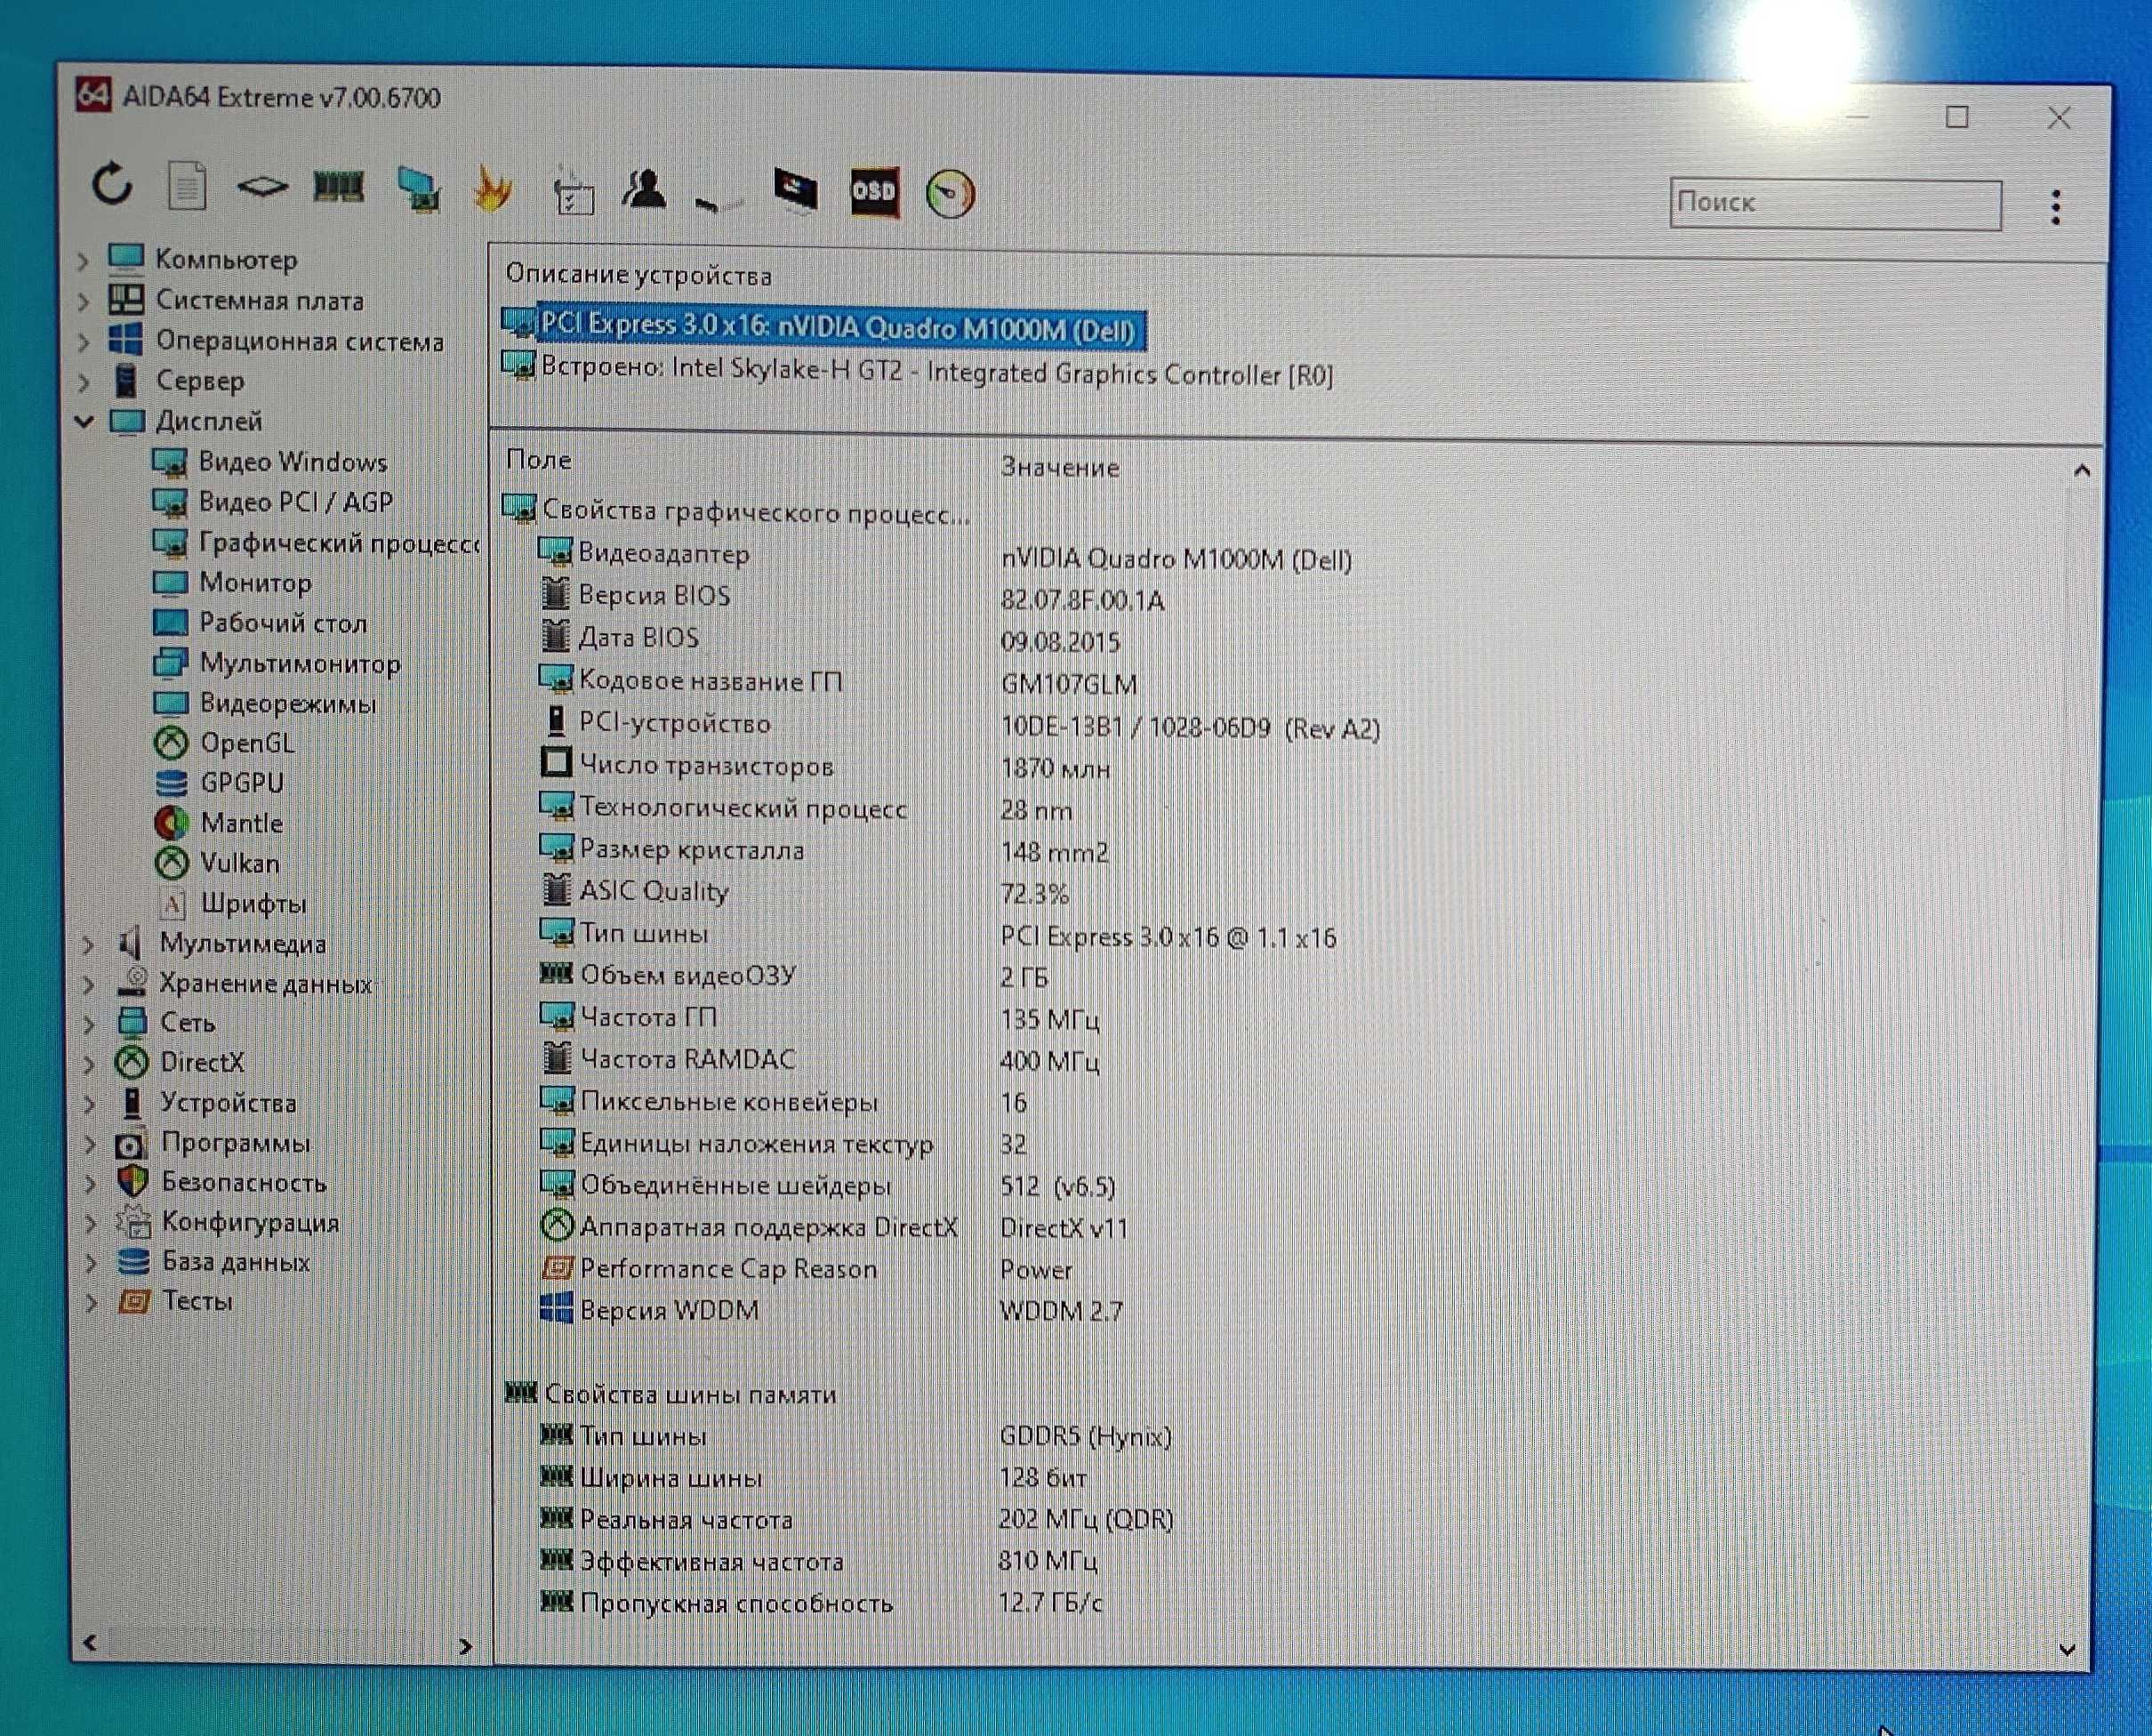2152x1736 pixels.
Task: Click the motherboard chip toolbar icon
Action: pyautogui.click(x=262, y=186)
